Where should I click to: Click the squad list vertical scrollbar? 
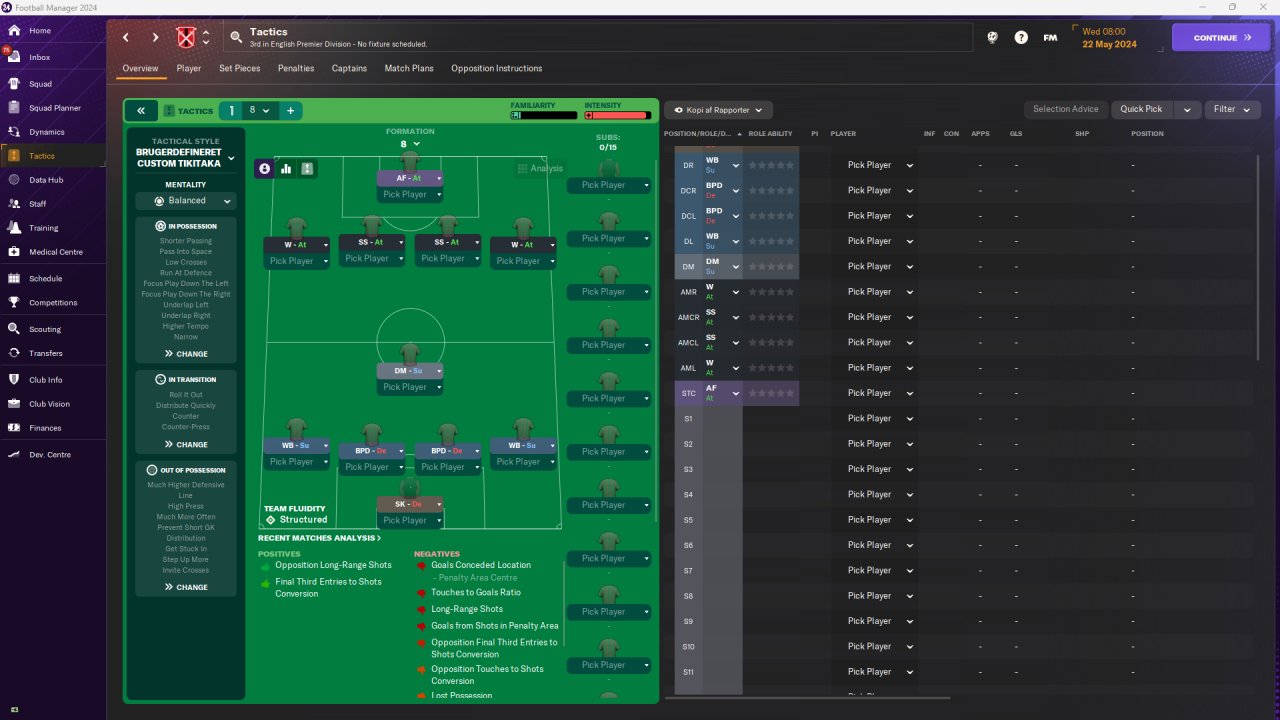click(1258, 257)
